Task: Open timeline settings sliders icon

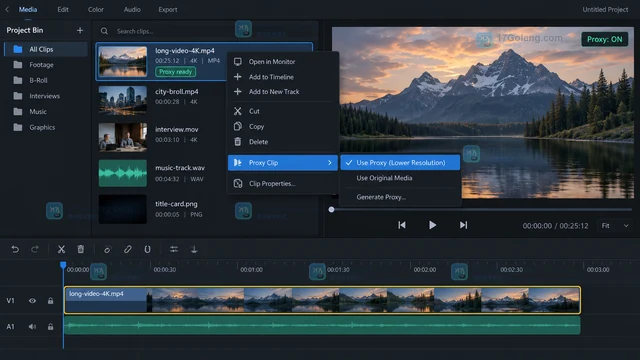Action: [174, 249]
